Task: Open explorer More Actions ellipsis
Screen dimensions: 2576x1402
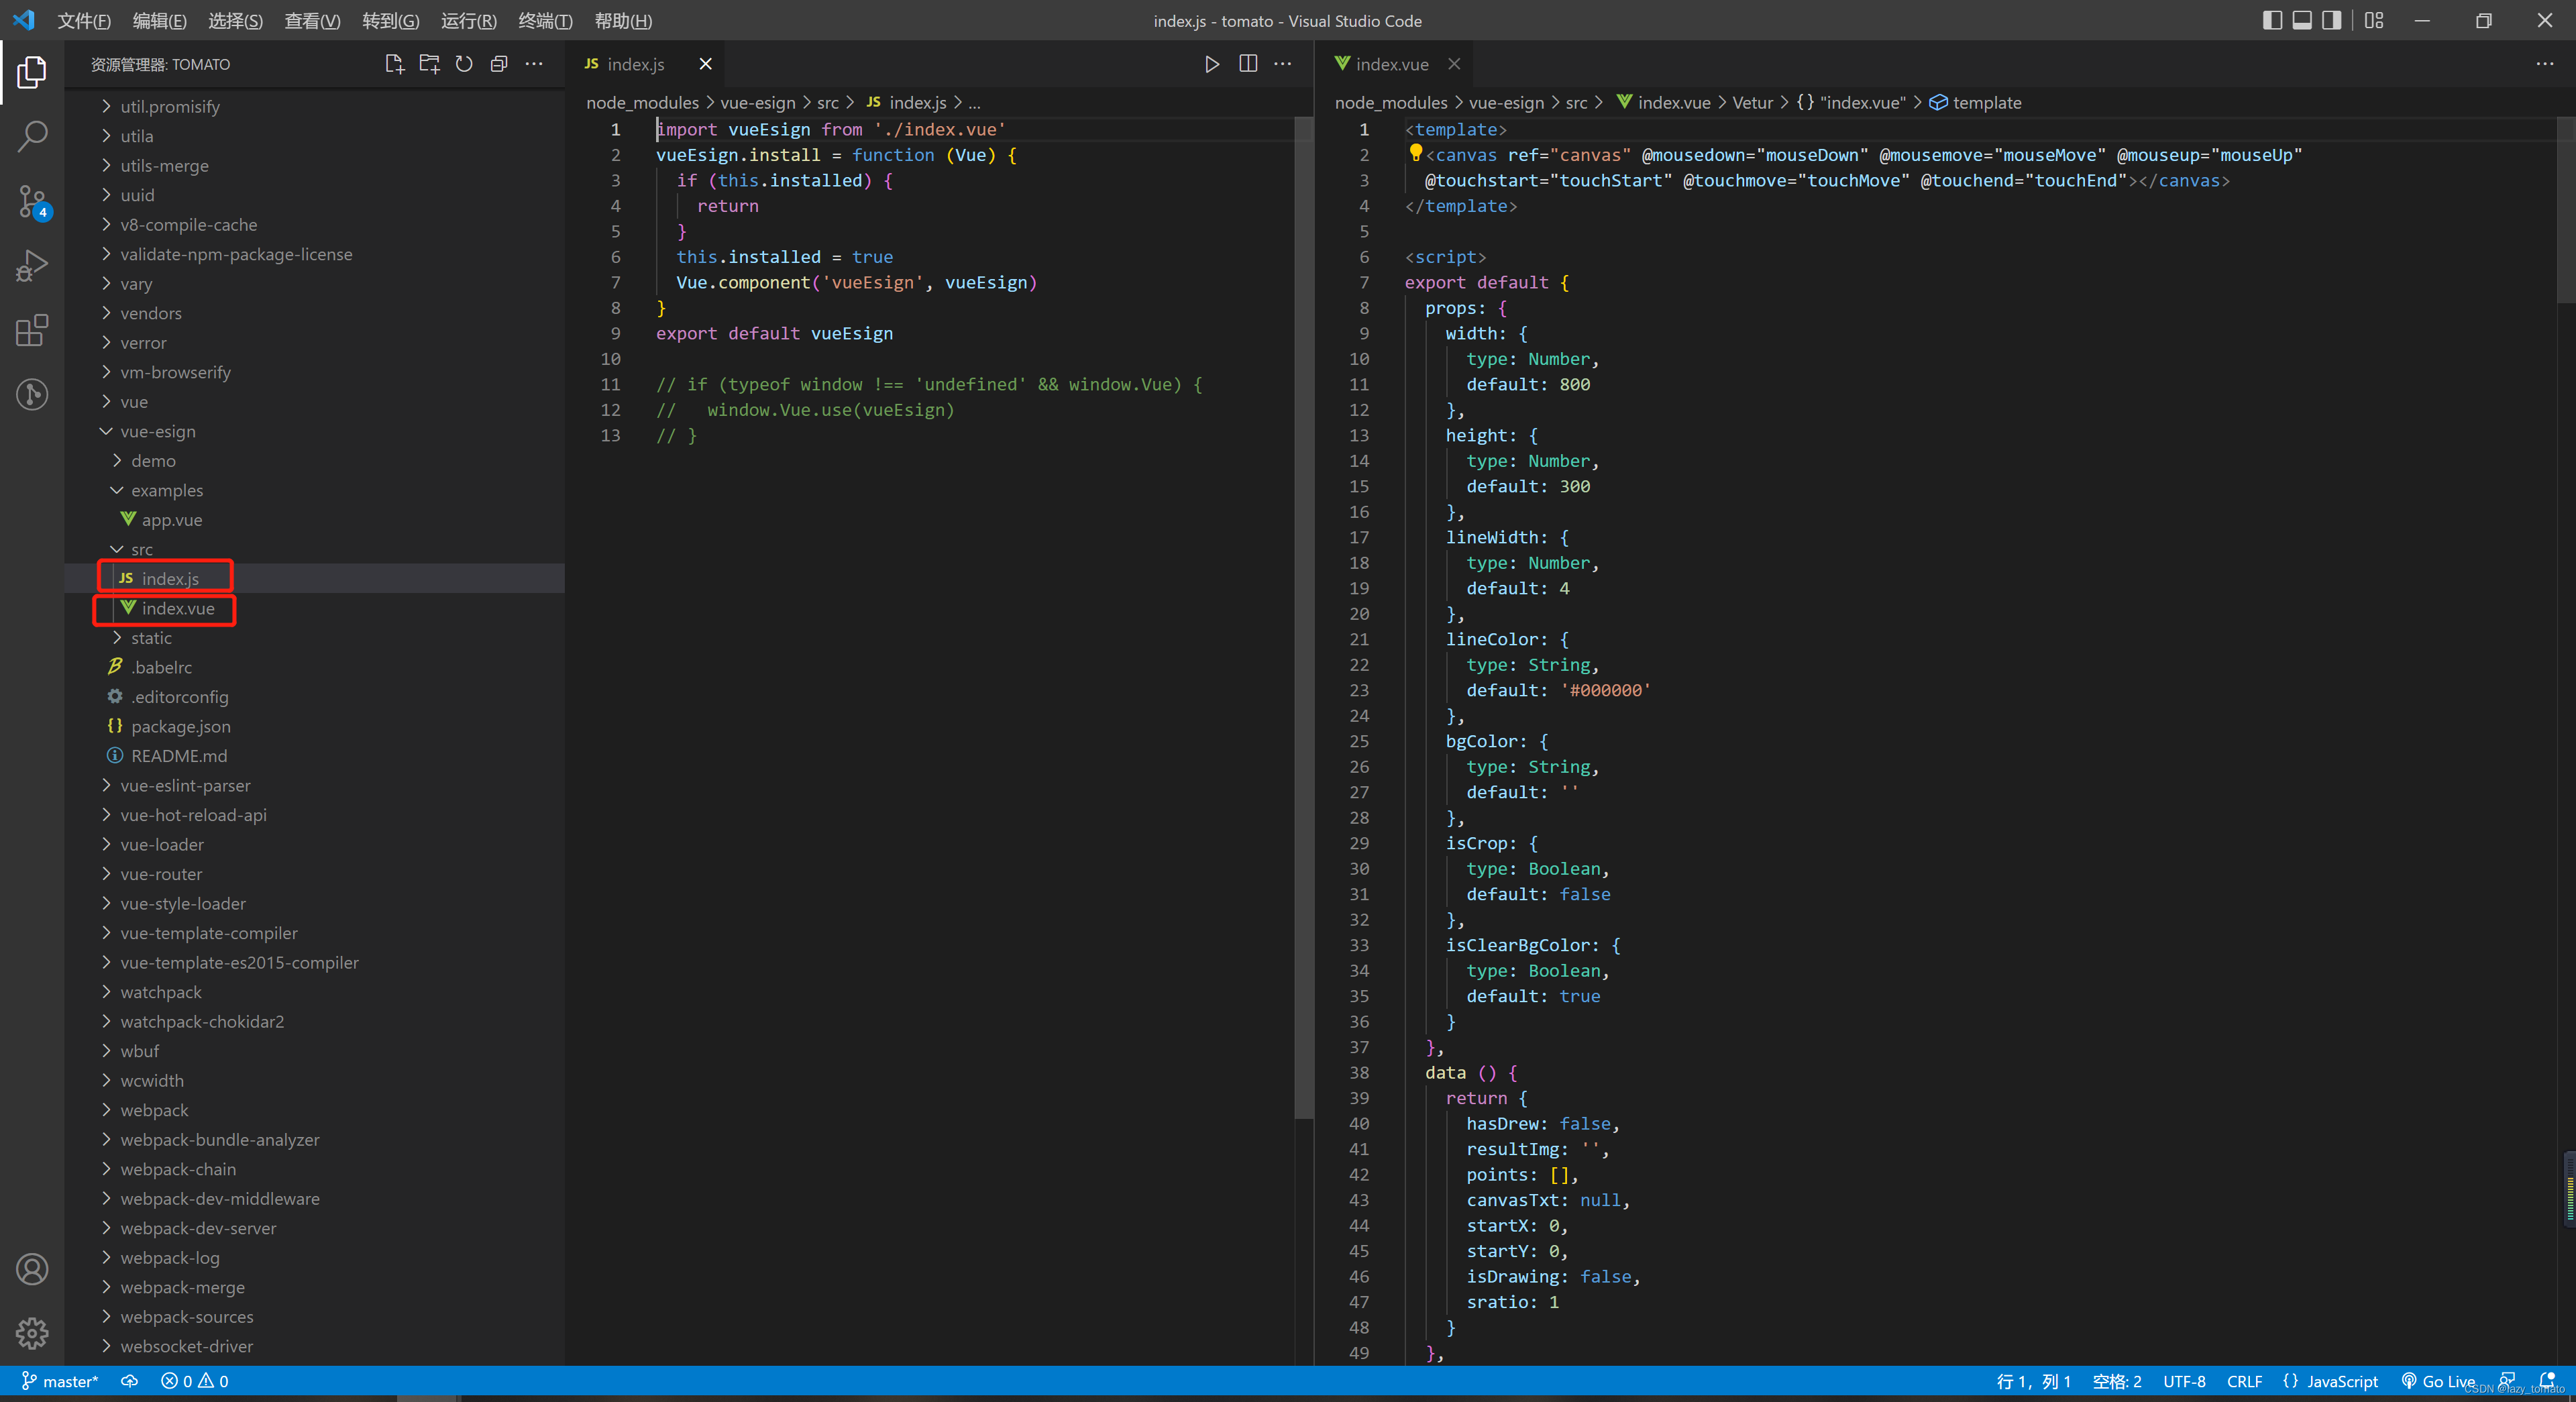Action: (534, 64)
